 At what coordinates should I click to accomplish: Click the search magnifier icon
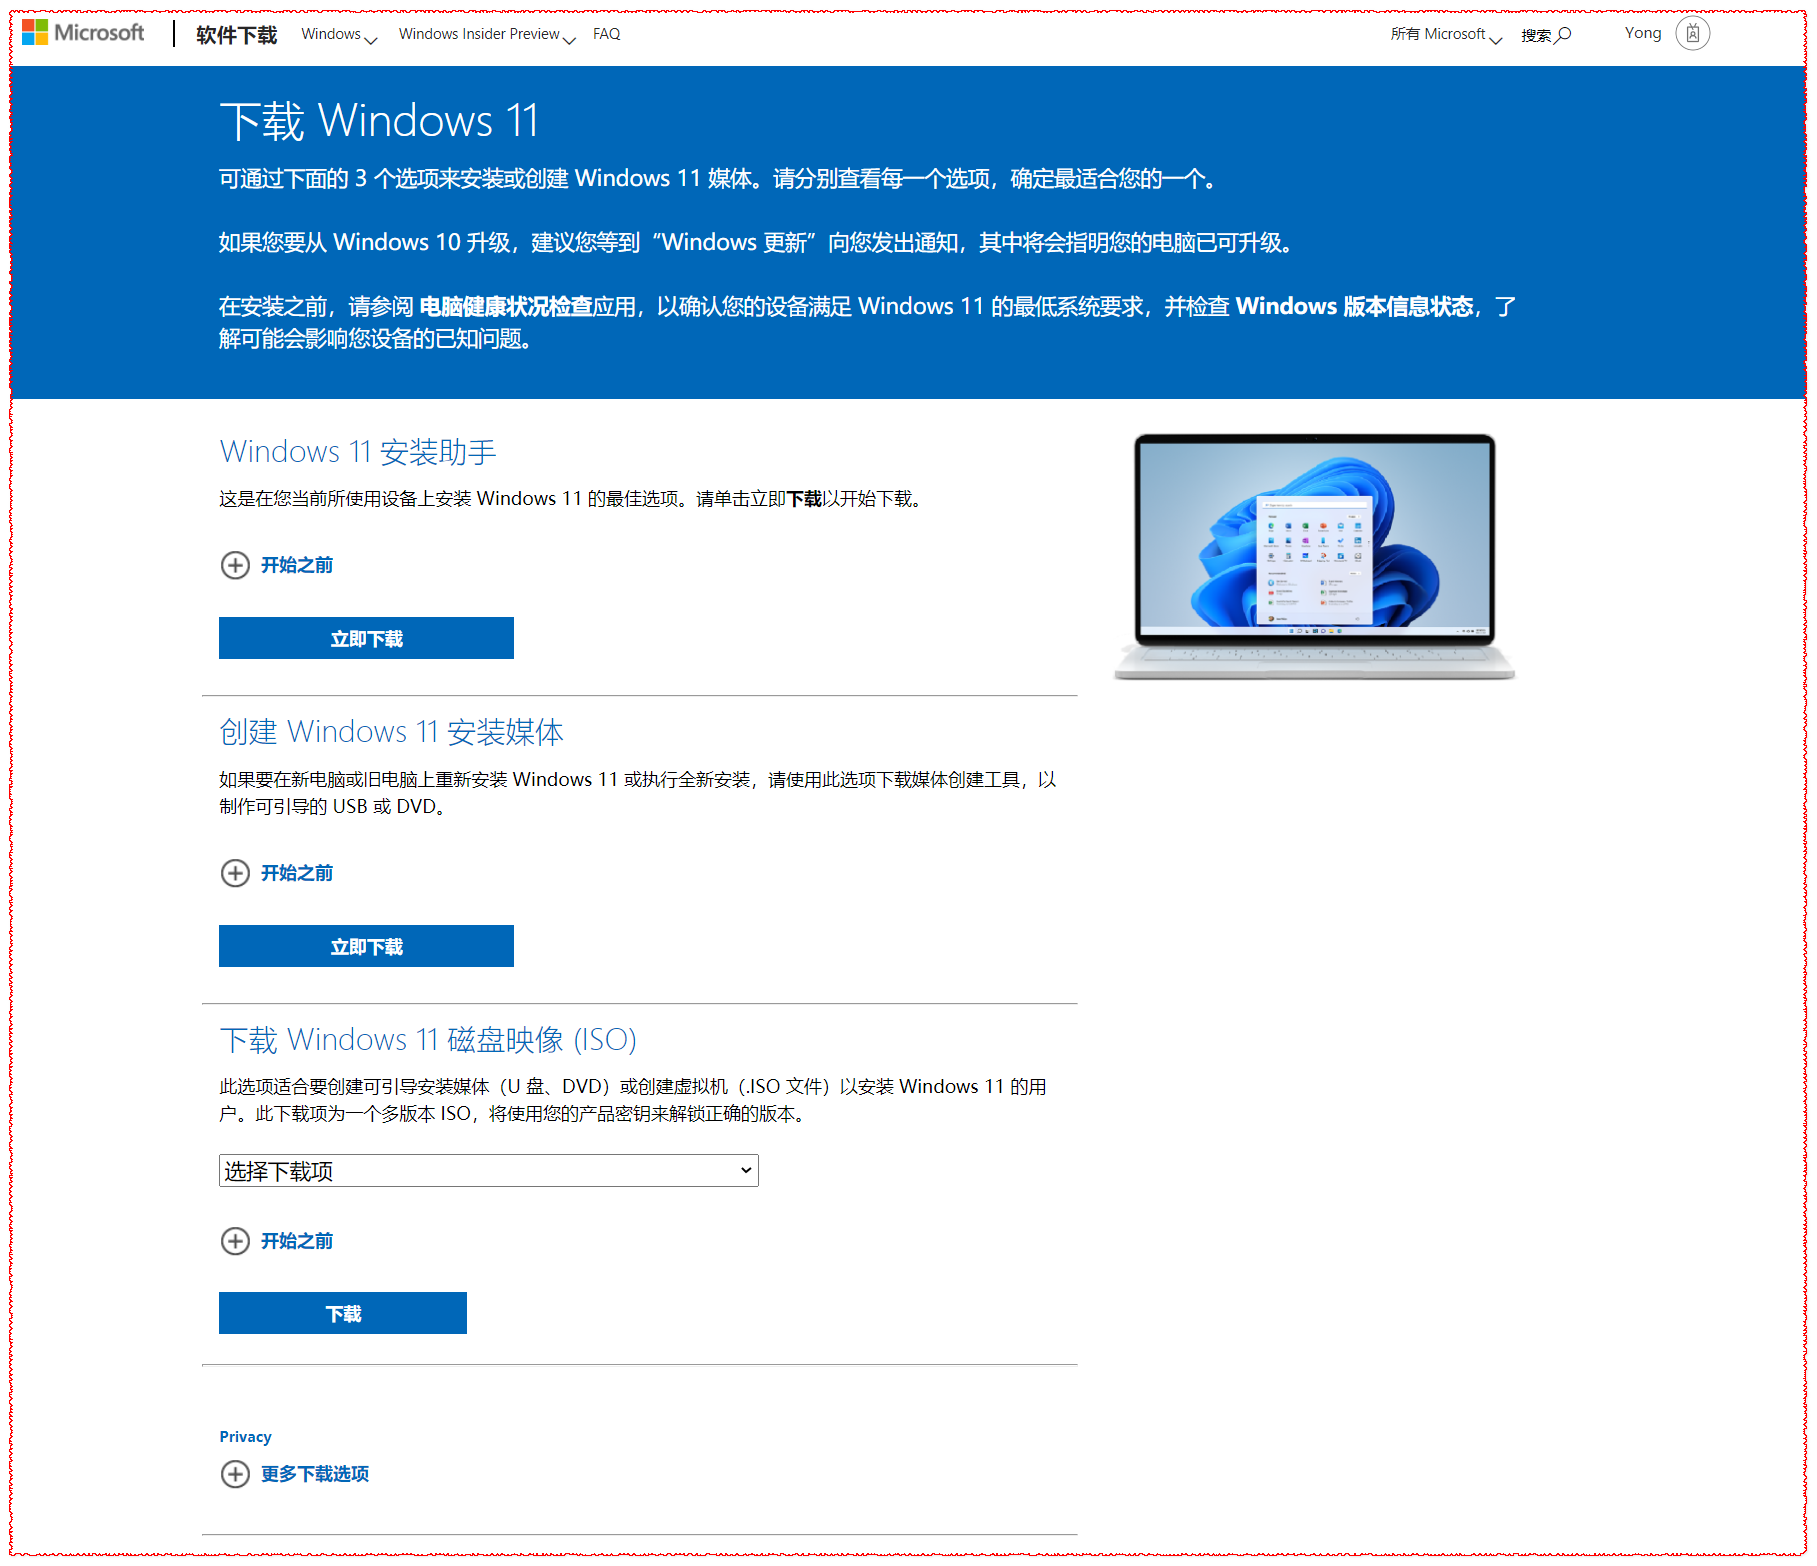(1564, 35)
